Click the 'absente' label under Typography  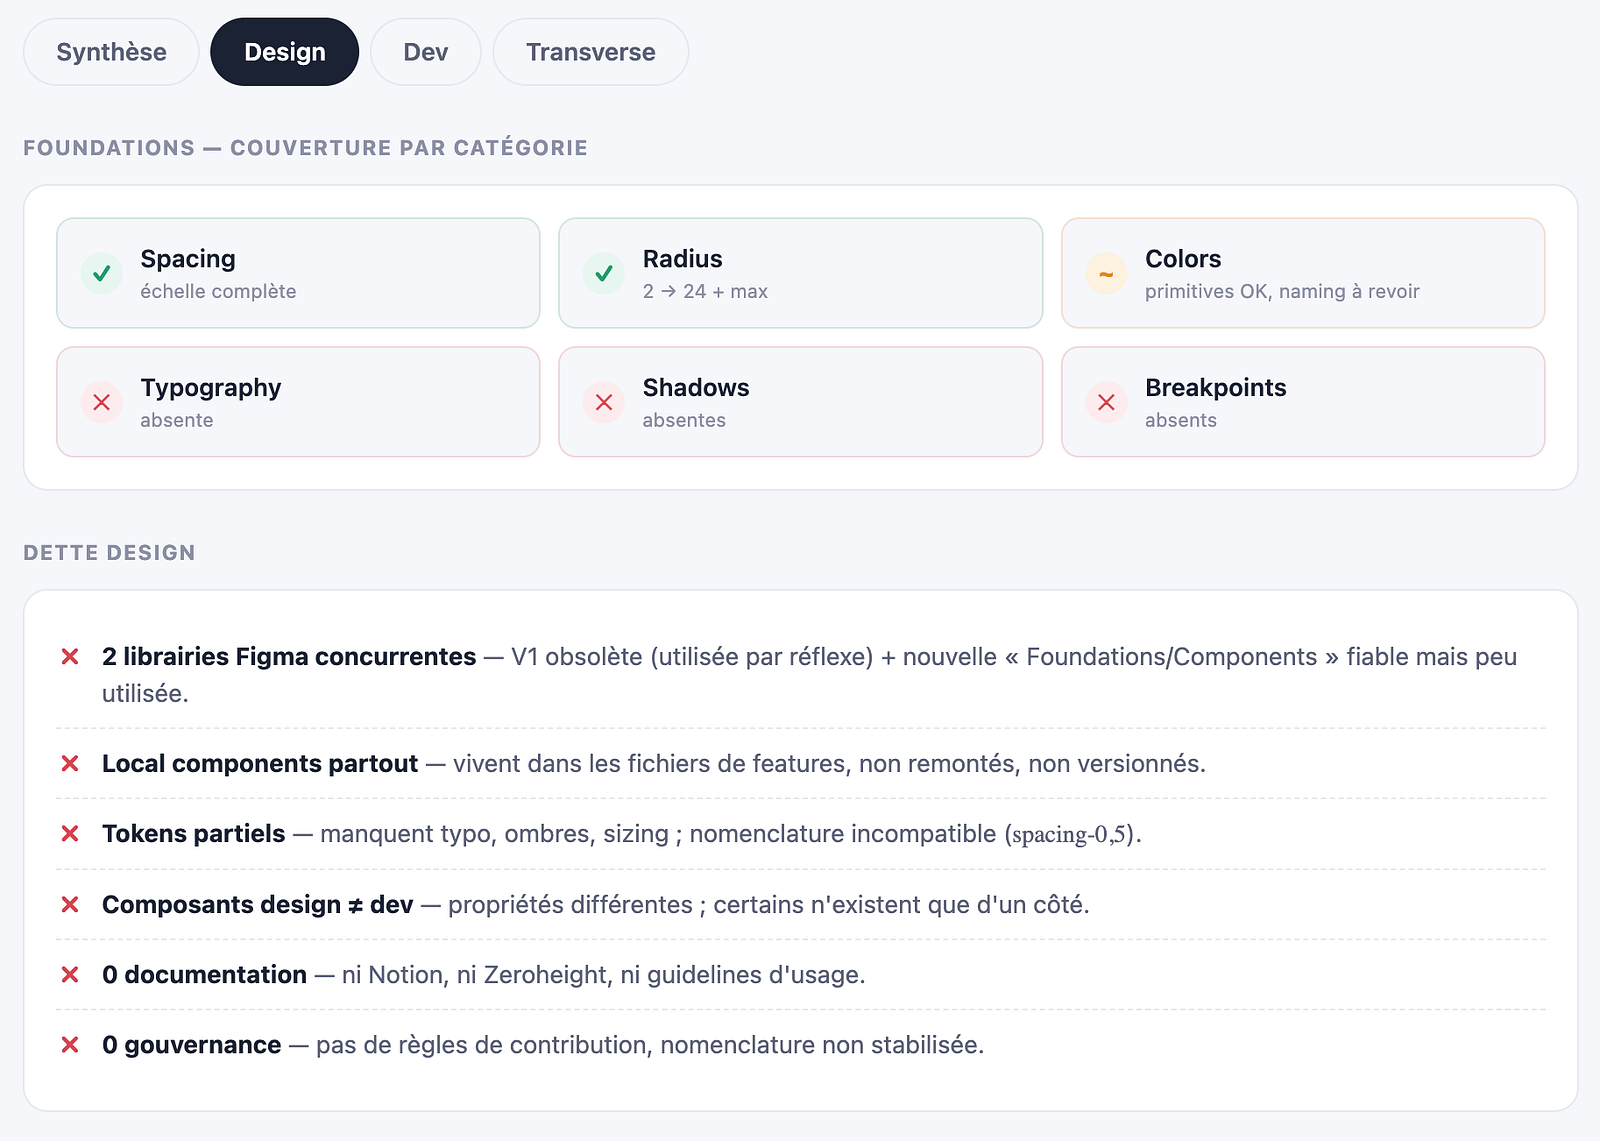(177, 420)
